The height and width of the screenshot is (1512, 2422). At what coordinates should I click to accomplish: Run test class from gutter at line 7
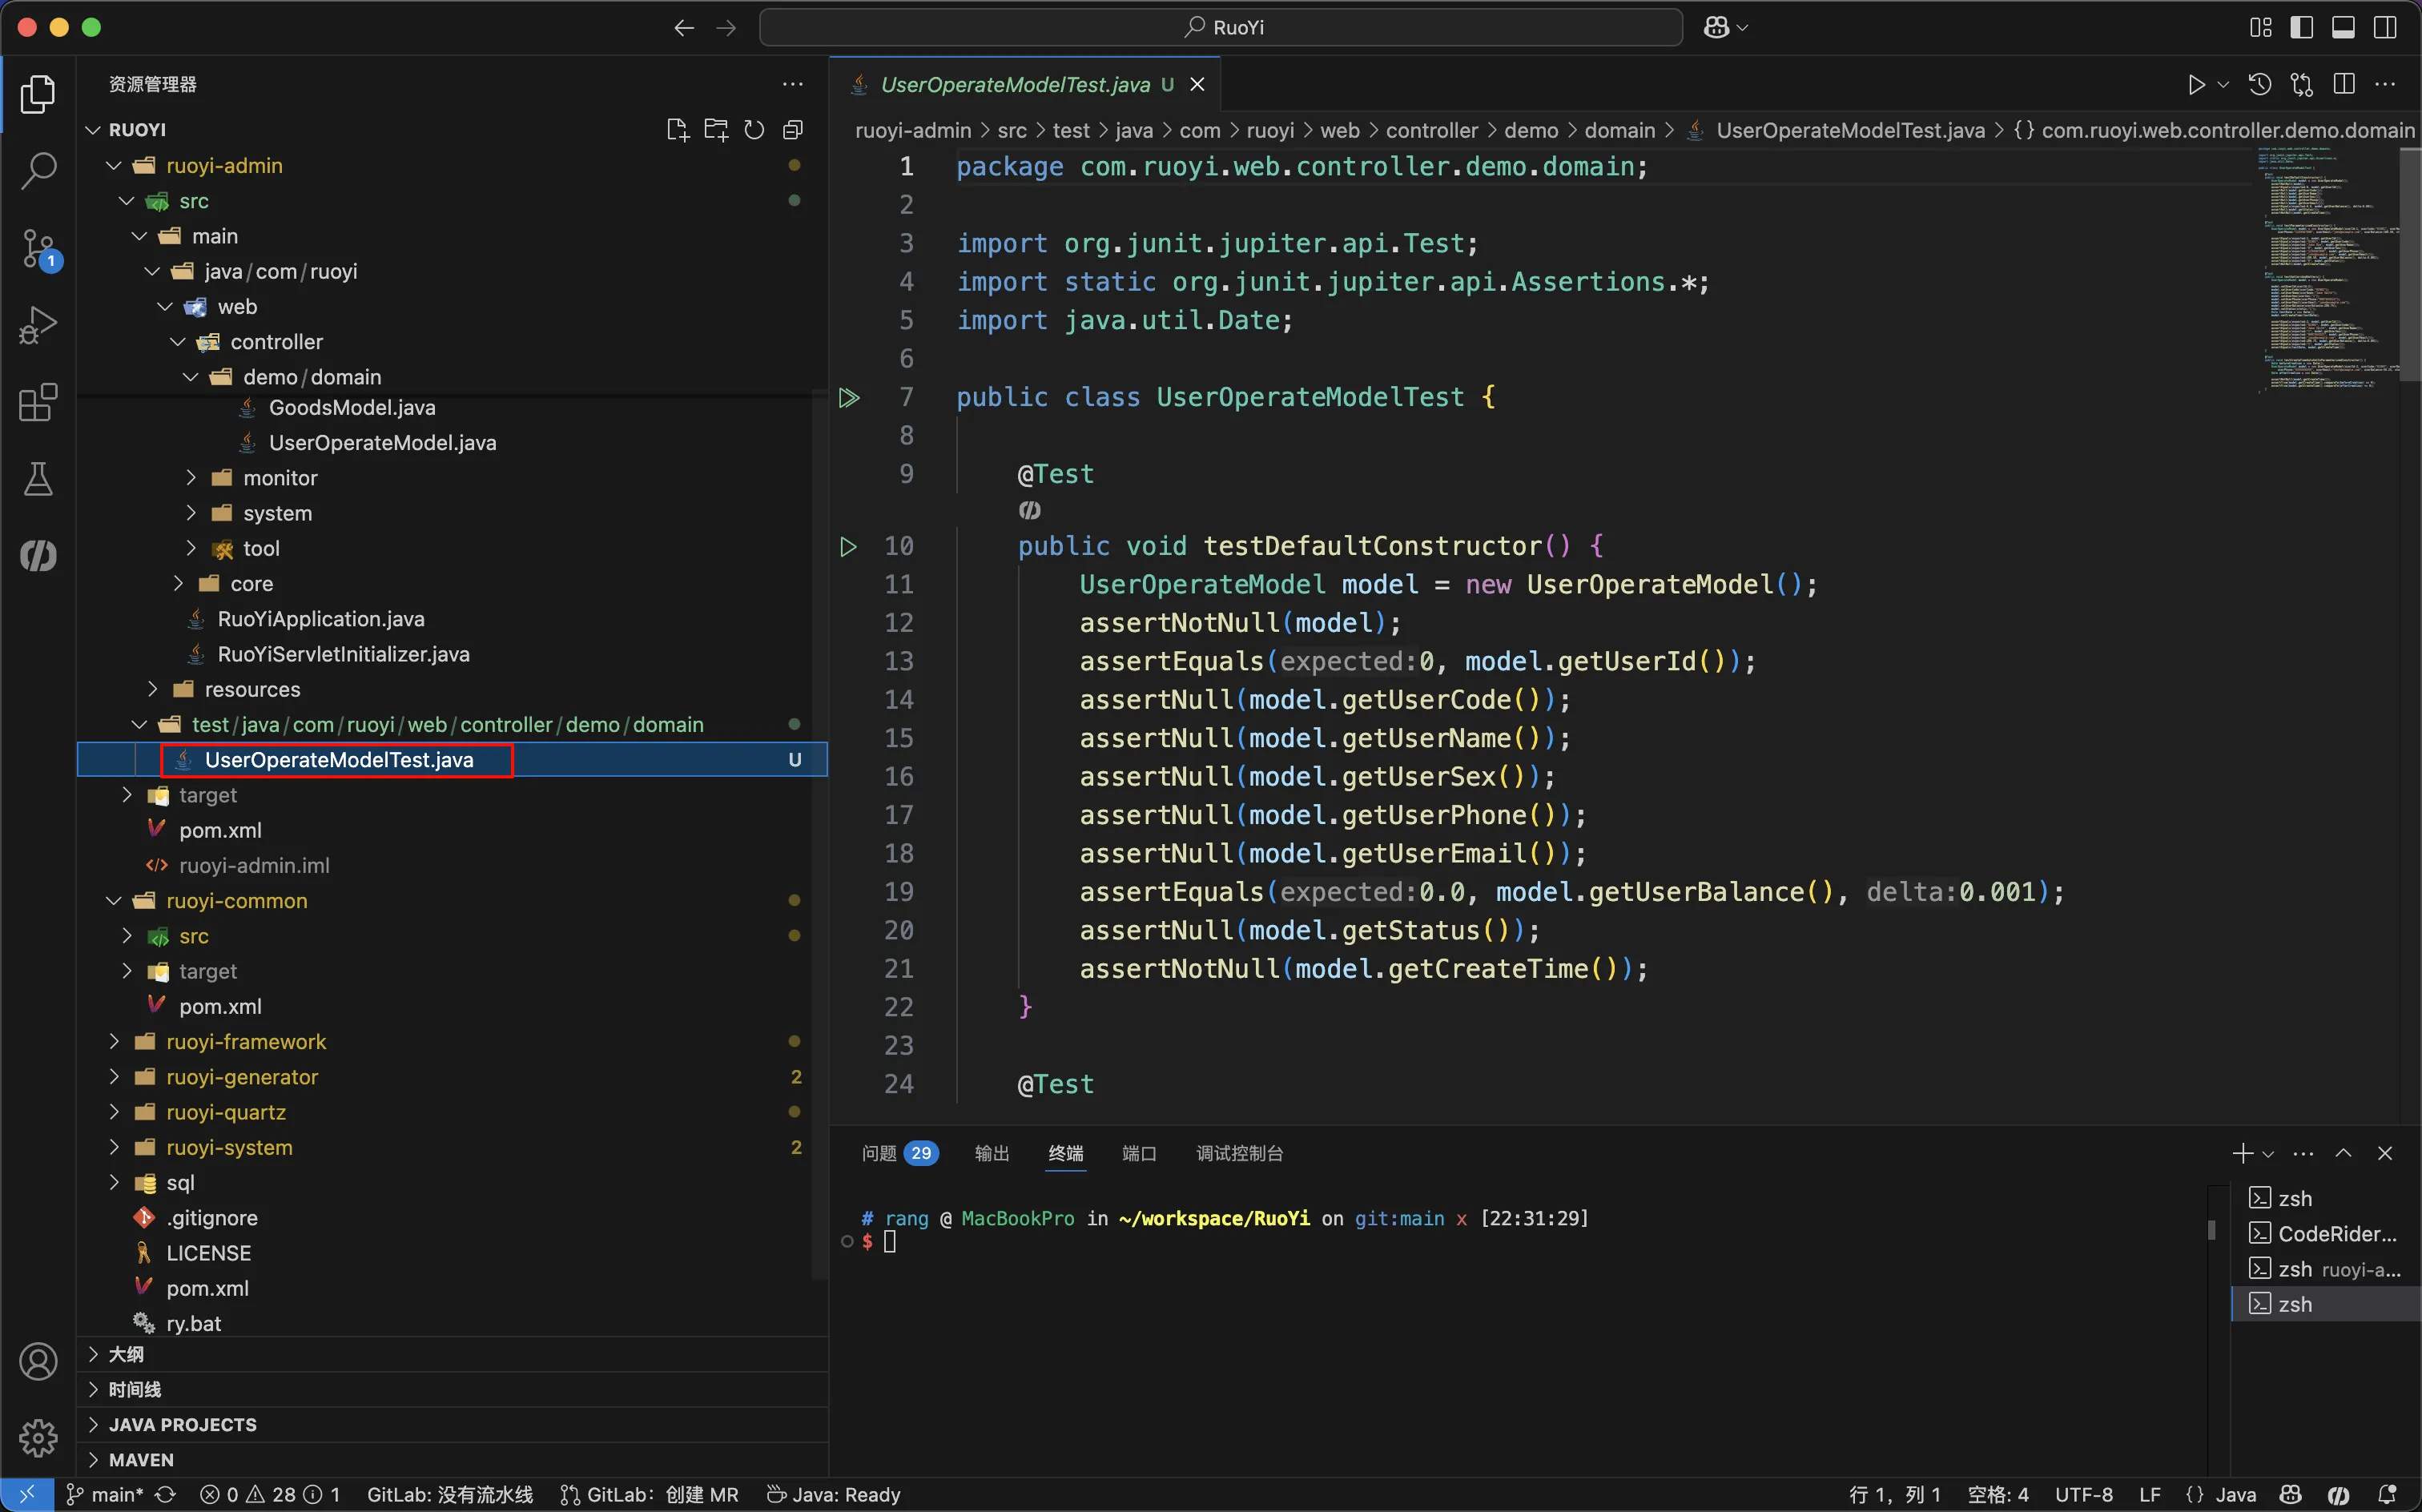pyautogui.click(x=849, y=398)
